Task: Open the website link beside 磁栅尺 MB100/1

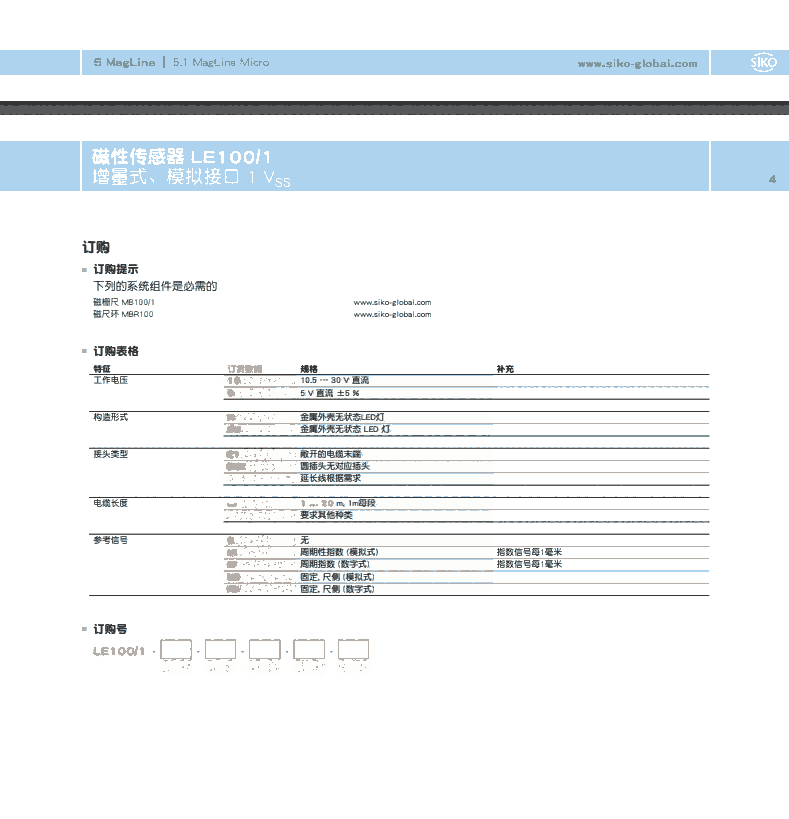Action: [x=392, y=302]
